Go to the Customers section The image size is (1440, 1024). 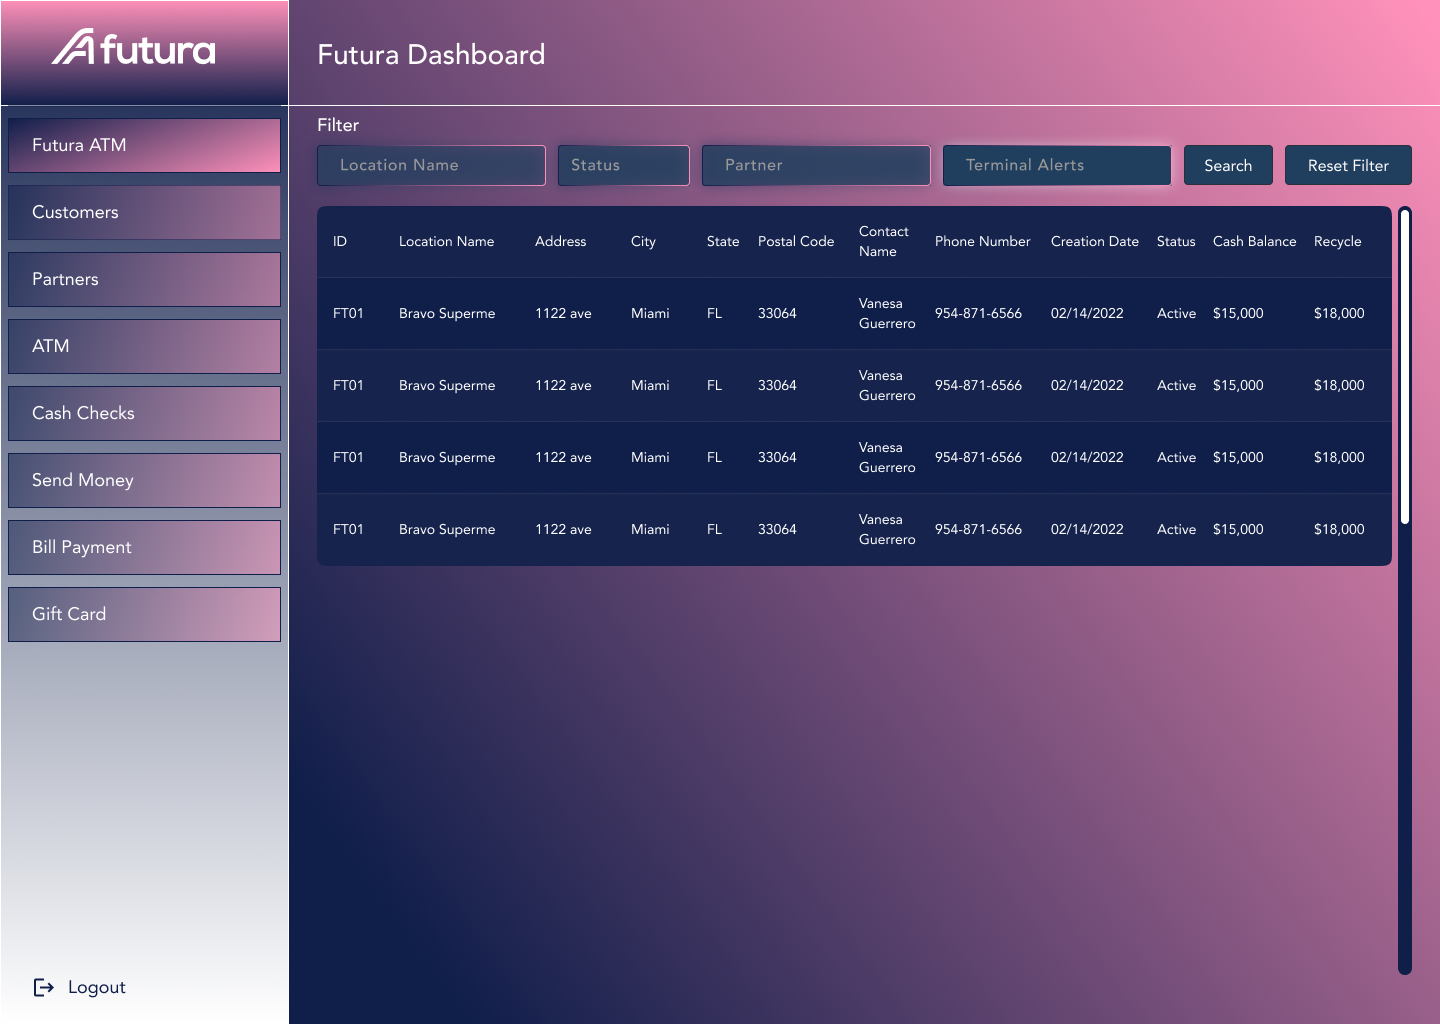pyautogui.click(x=144, y=212)
